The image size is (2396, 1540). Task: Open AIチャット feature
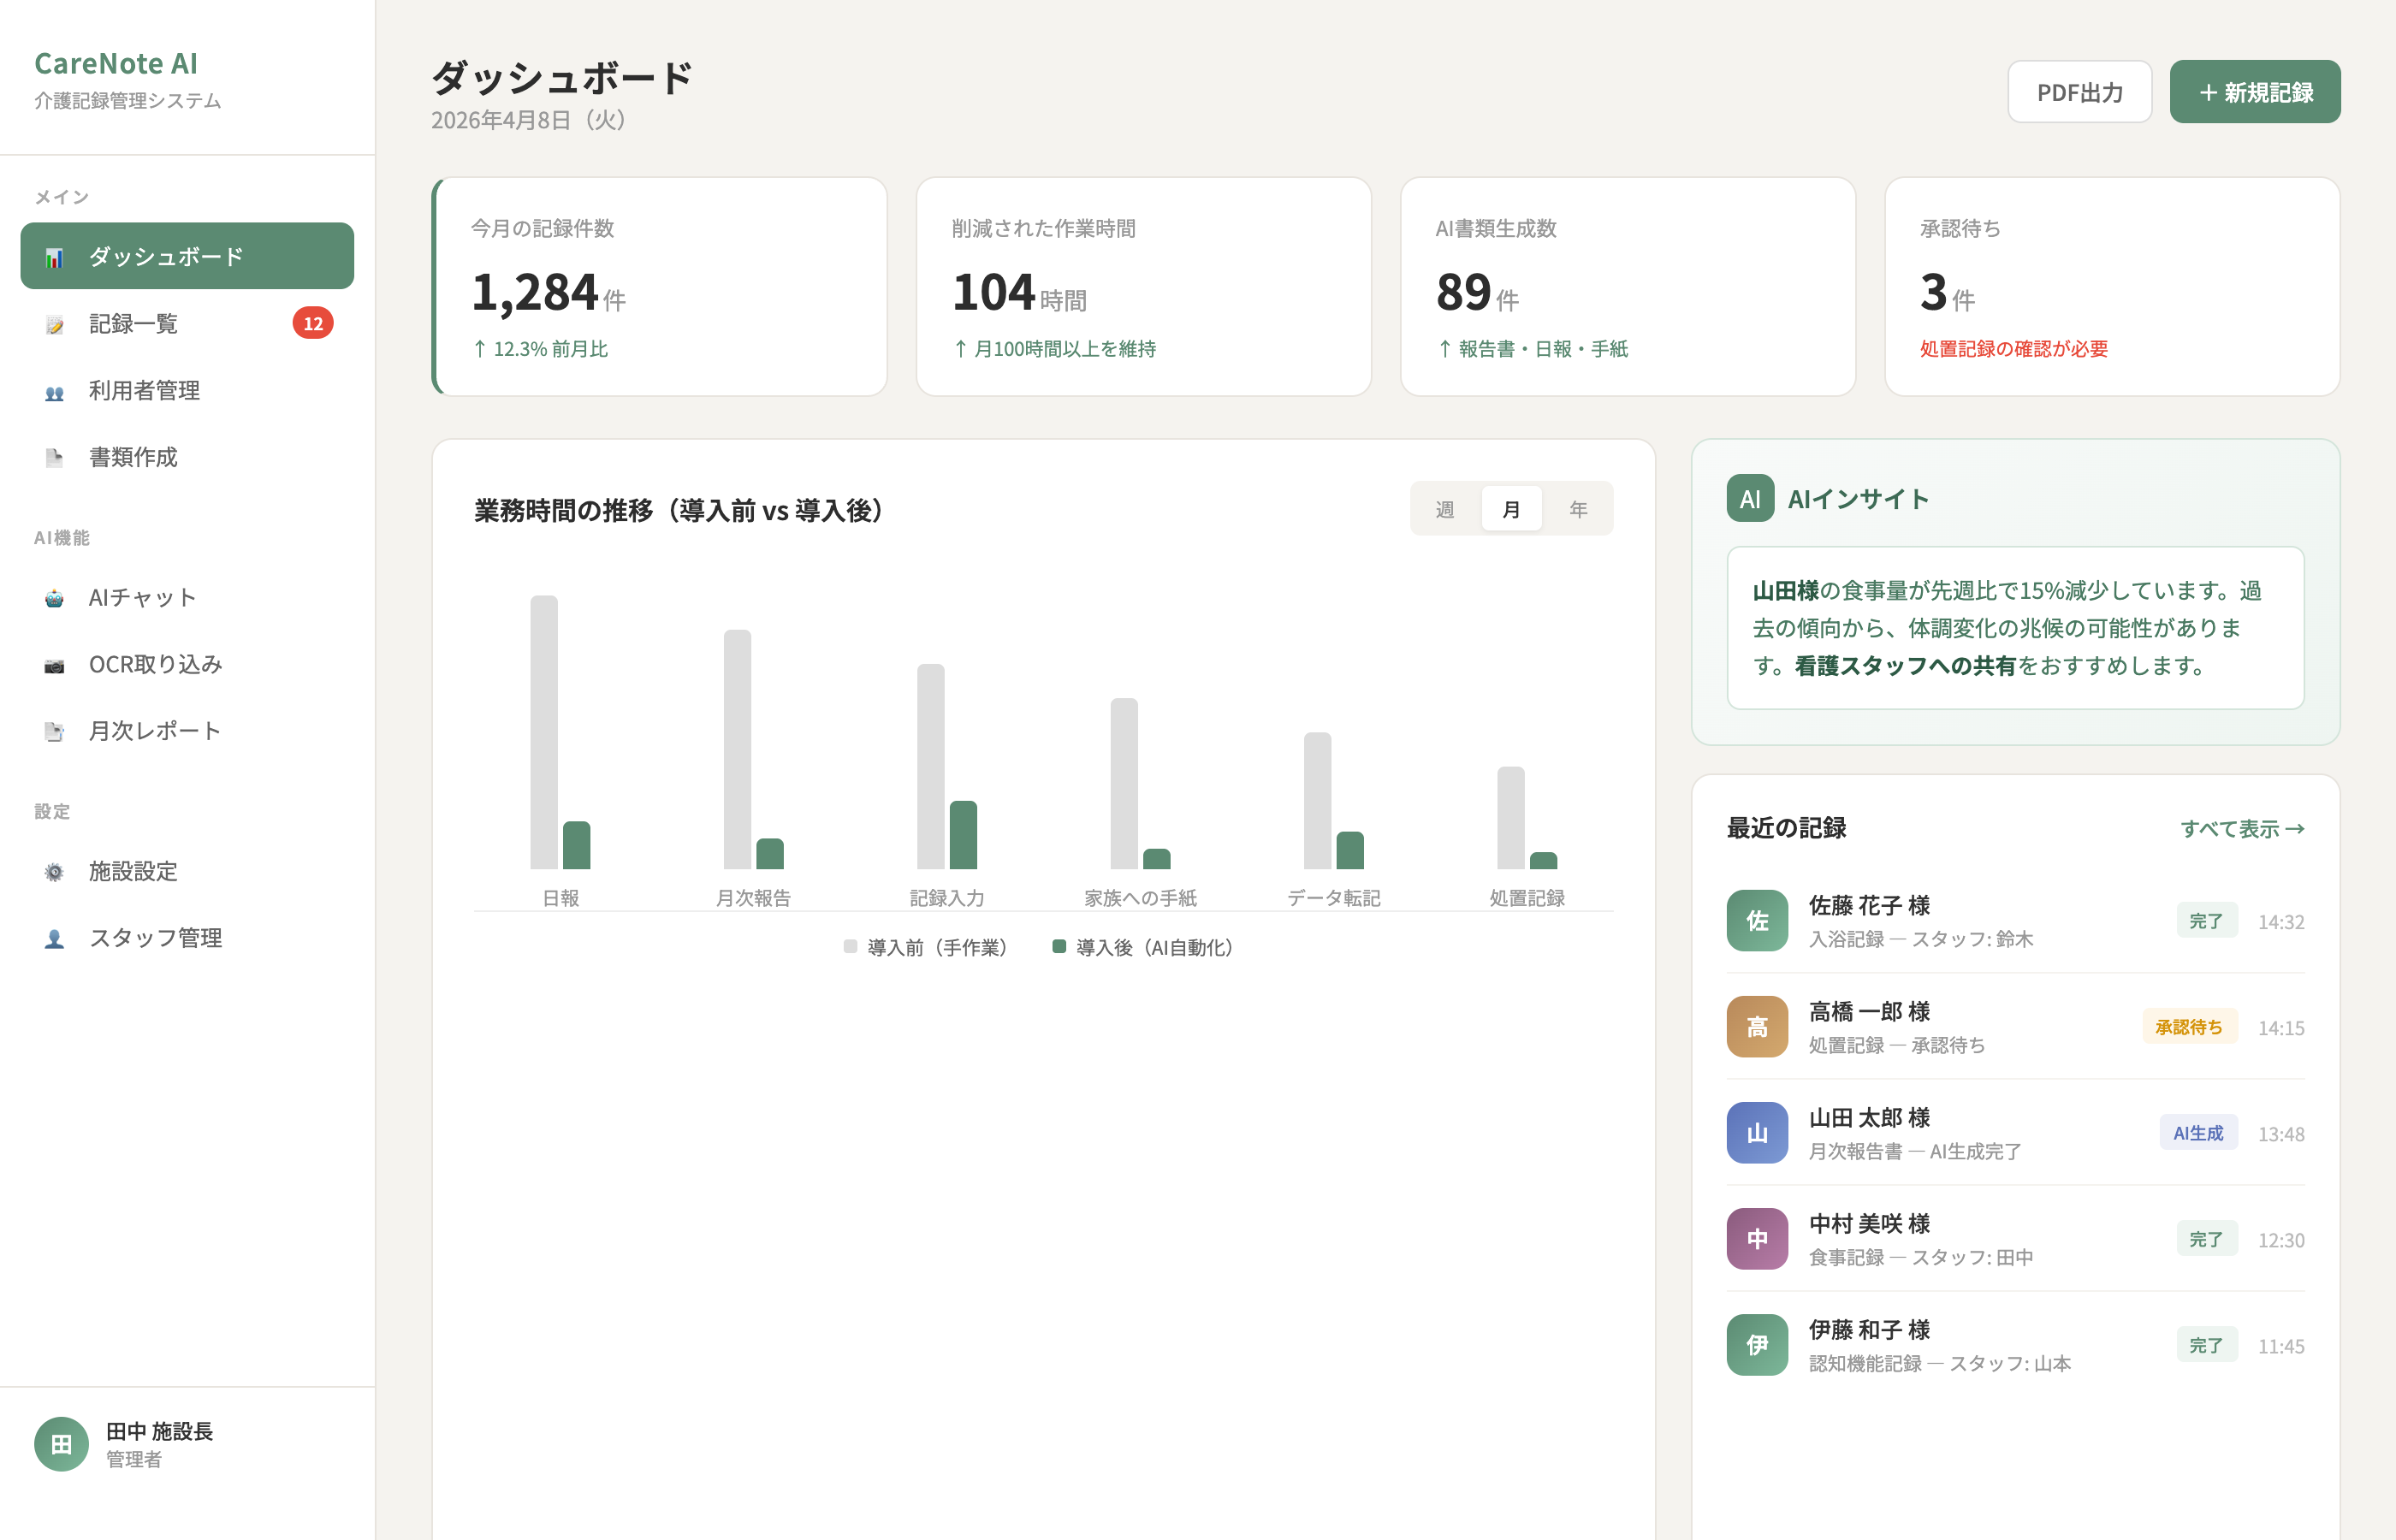(x=187, y=597)
